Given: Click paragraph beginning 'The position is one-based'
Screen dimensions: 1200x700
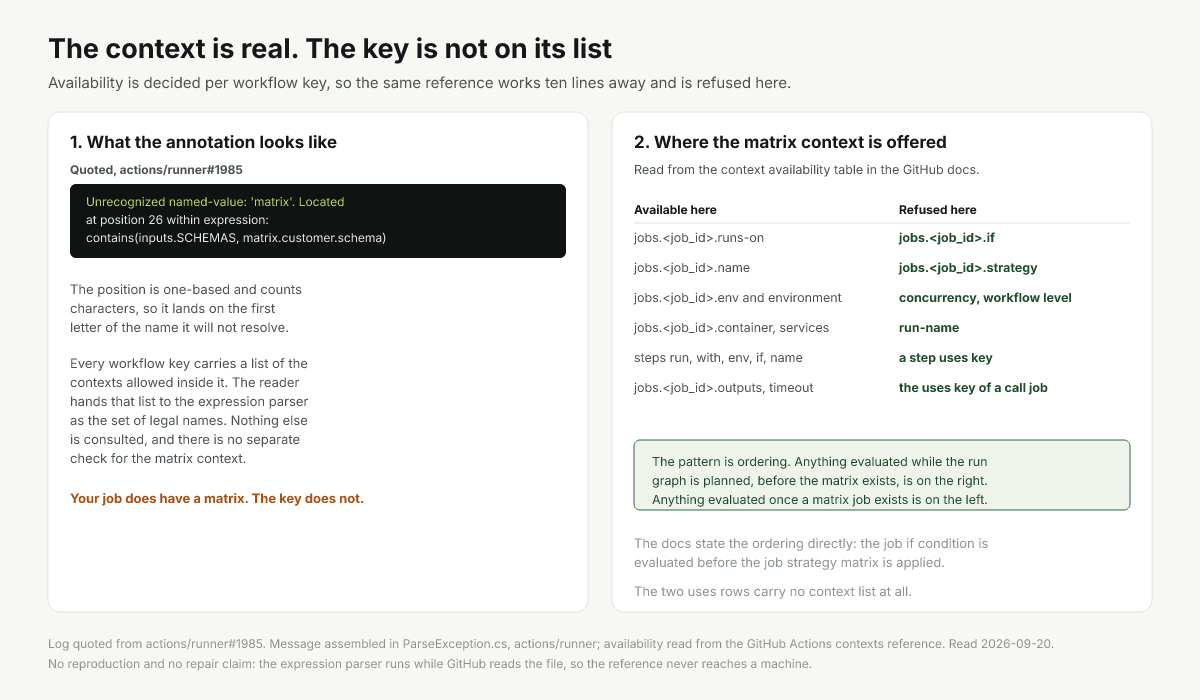Looking at the screenshot, I should coord(186,308).
